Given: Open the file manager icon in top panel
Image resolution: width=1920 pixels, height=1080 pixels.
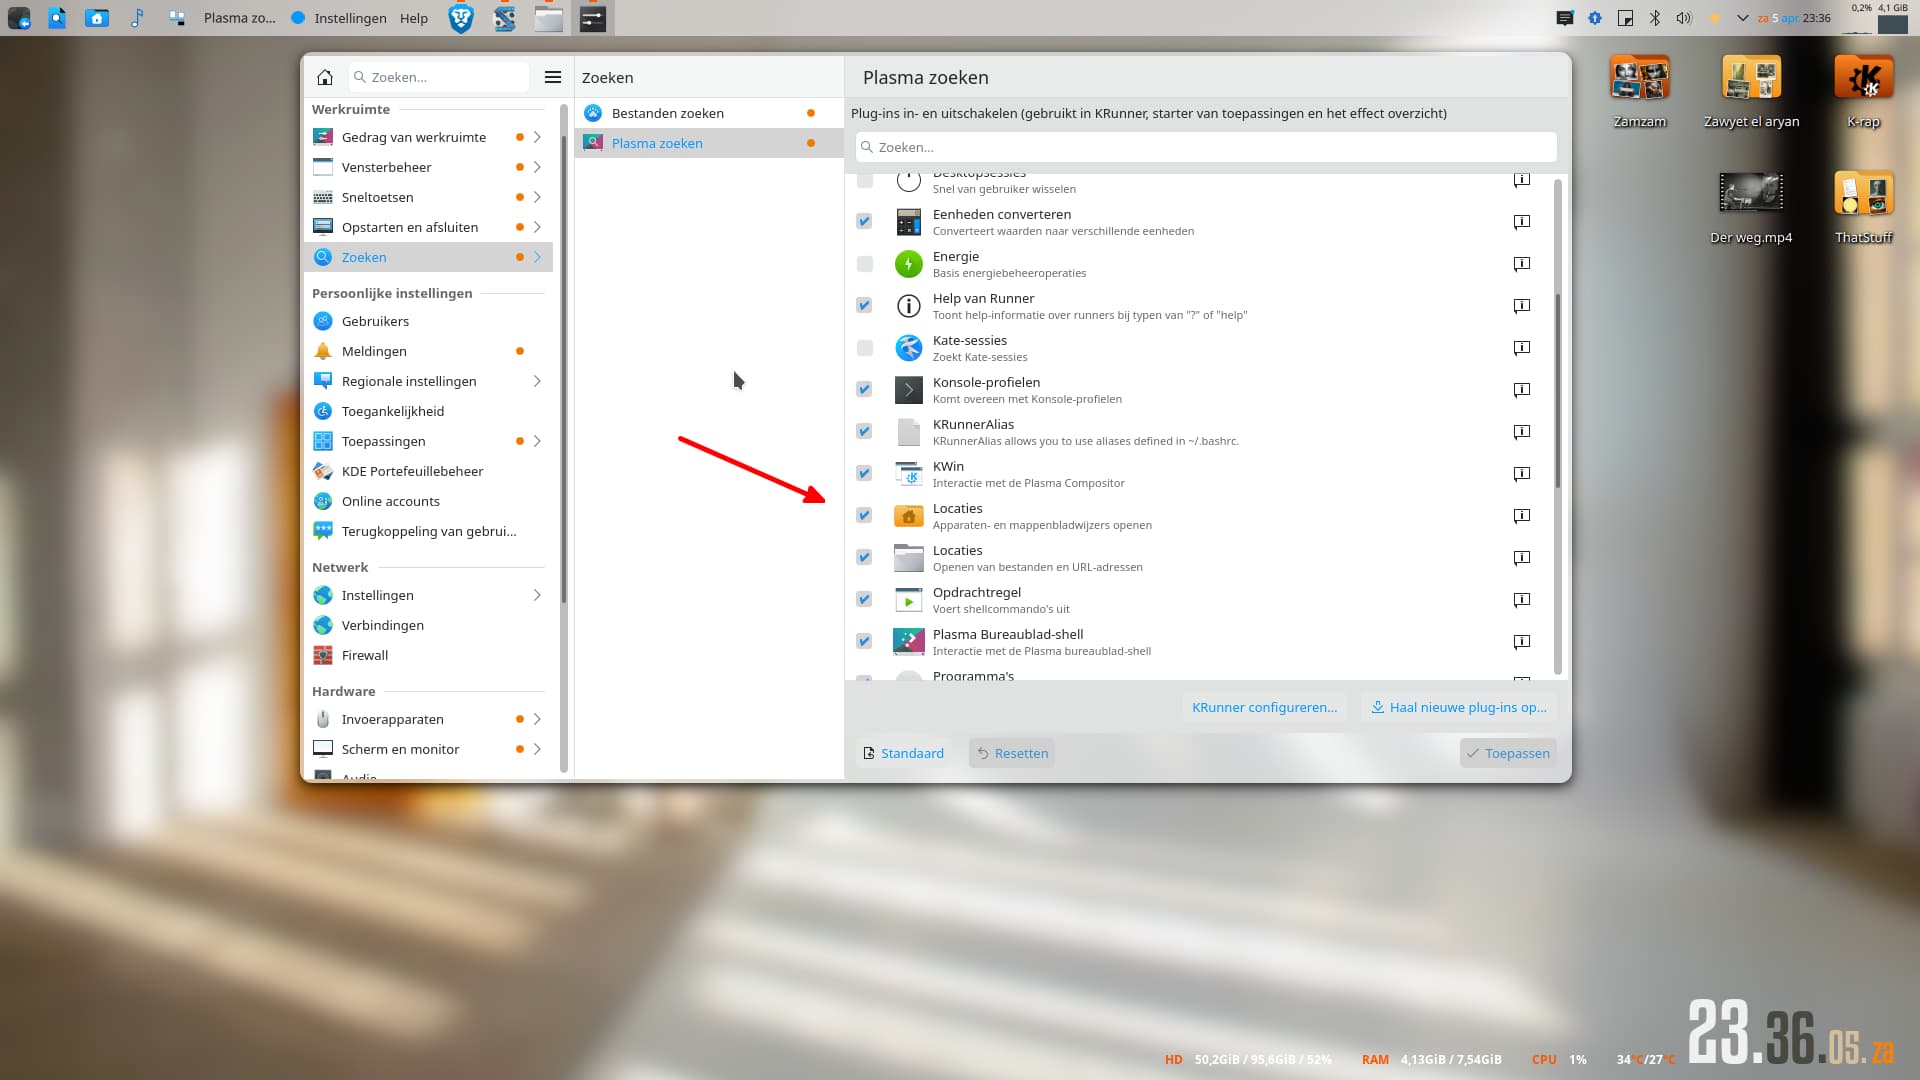Looking at the screenshot, I should coord(549,18).
